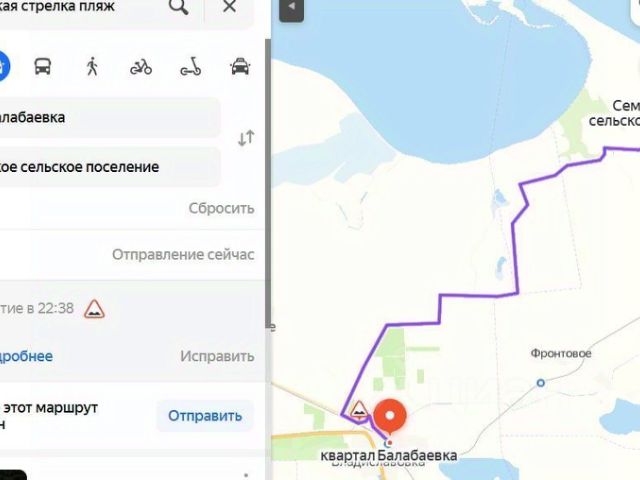Select the bus transit mode icon
This screenshot has height=480, width=640.
pyautogui.click(x=43, y=67)
